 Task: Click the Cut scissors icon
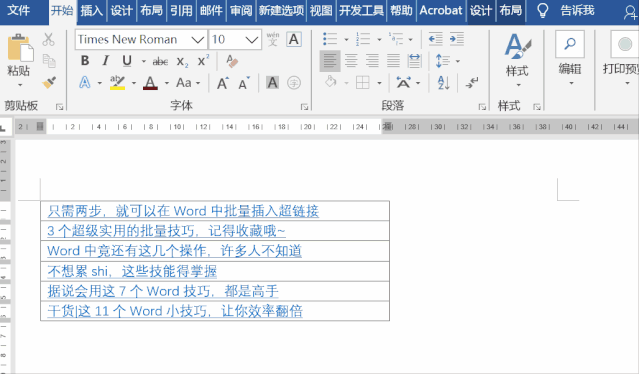48,40
